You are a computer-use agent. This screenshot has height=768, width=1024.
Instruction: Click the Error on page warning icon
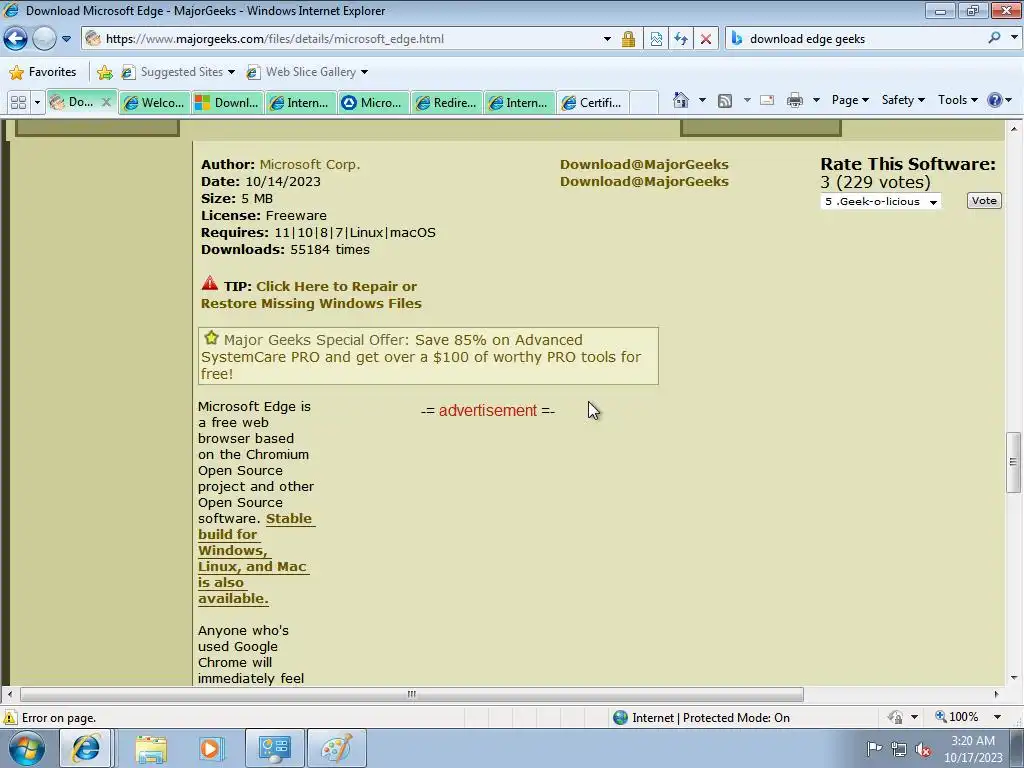tap(10, 717)
